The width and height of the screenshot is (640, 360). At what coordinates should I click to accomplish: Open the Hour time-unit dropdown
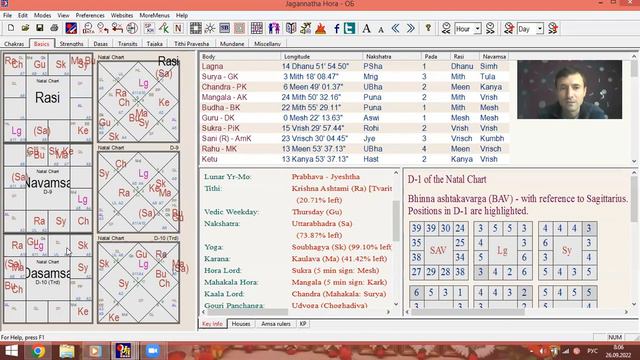(x=477, y=29)
